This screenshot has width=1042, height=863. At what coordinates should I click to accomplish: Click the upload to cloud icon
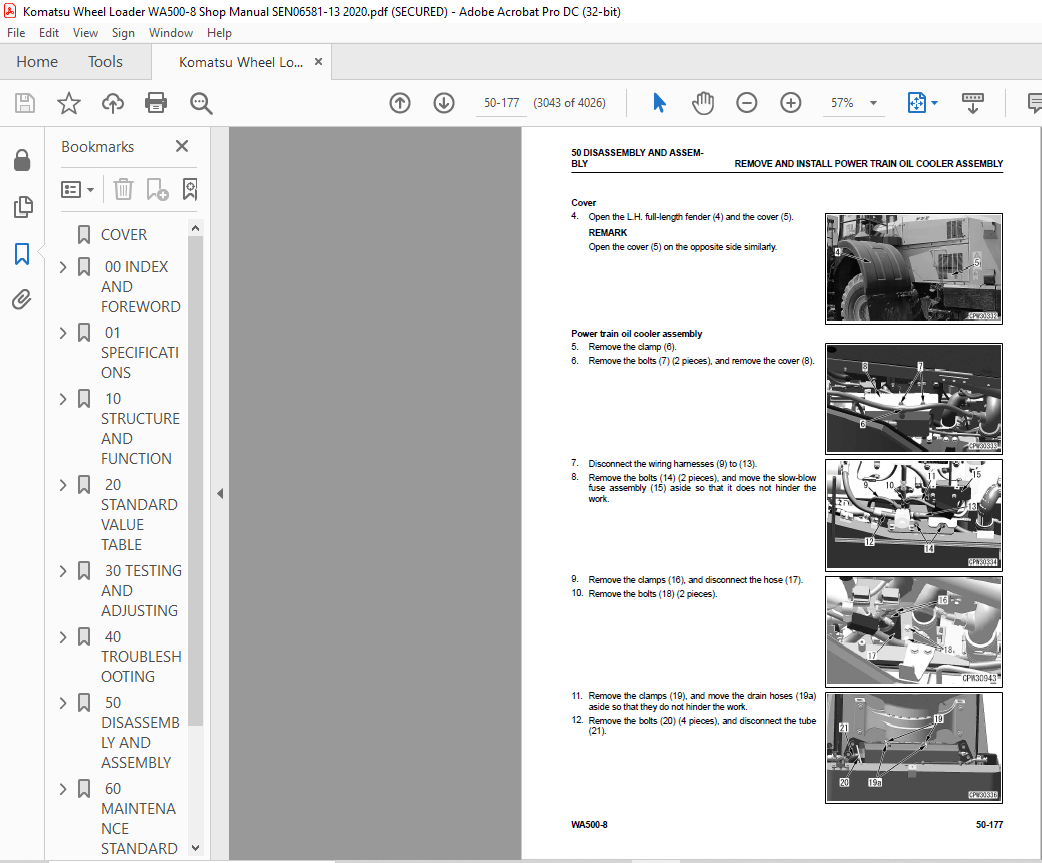click(112, 103)
